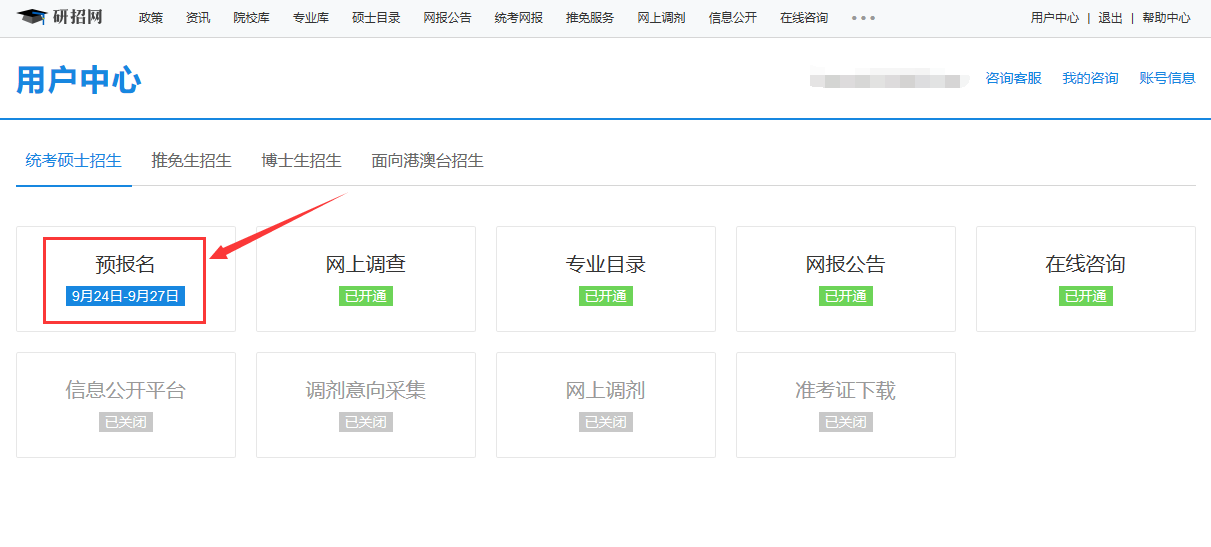Switch to 推免生招生 tab
1211x547 pixels.
191,161
